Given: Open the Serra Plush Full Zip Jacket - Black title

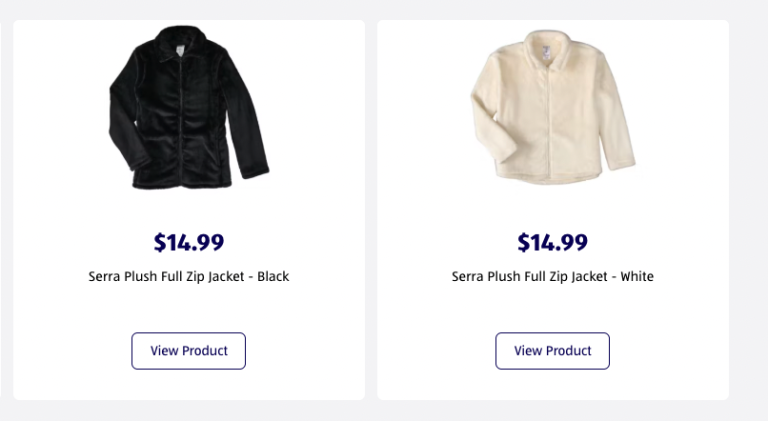Looking at the screenshot, I should coord(189,277).
